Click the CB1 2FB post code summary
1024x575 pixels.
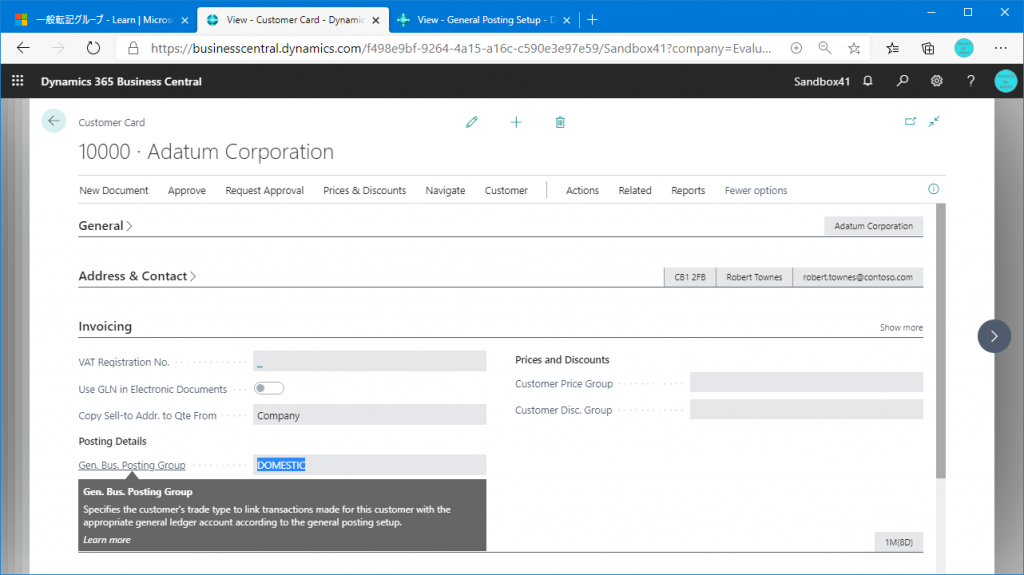[x=690, y=277]
